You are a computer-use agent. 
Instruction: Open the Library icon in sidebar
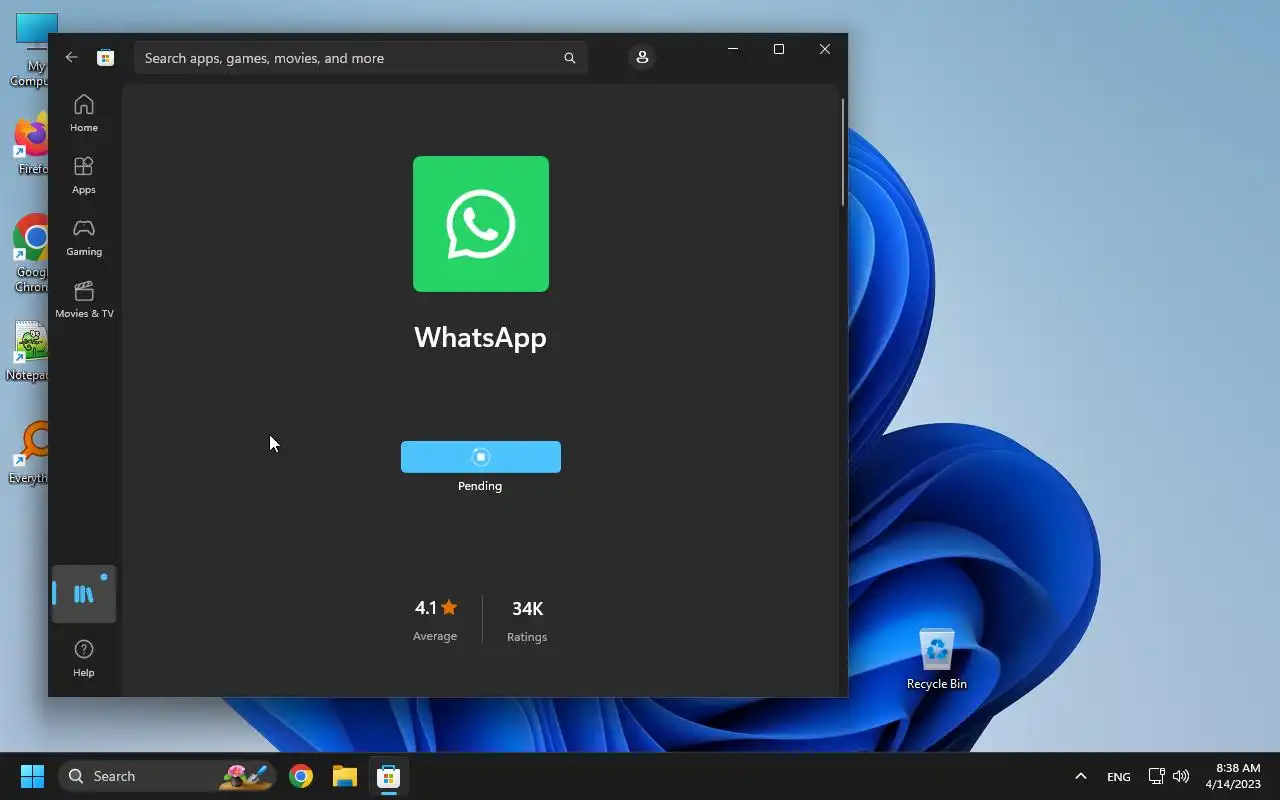84,594
